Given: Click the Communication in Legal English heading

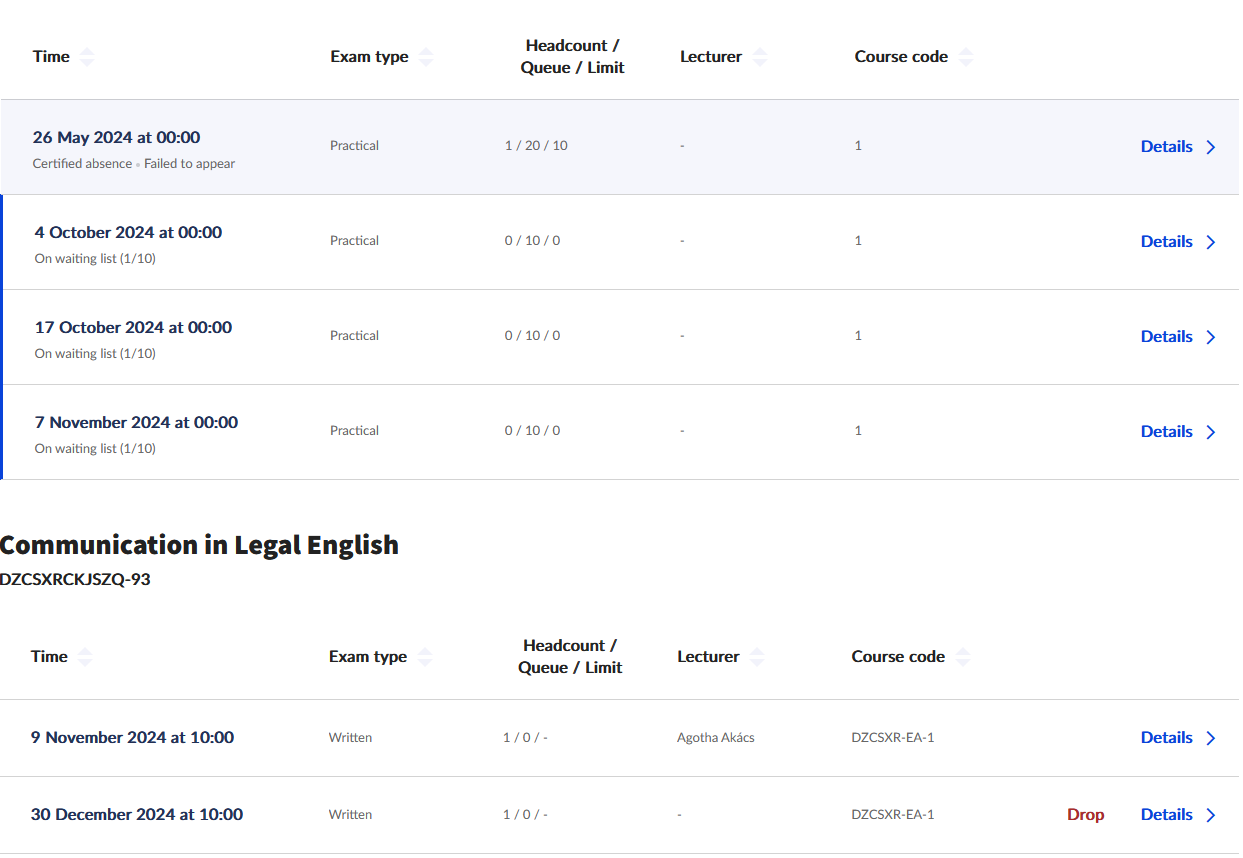Looking at the screenshot, I should [x=200, y=545].
